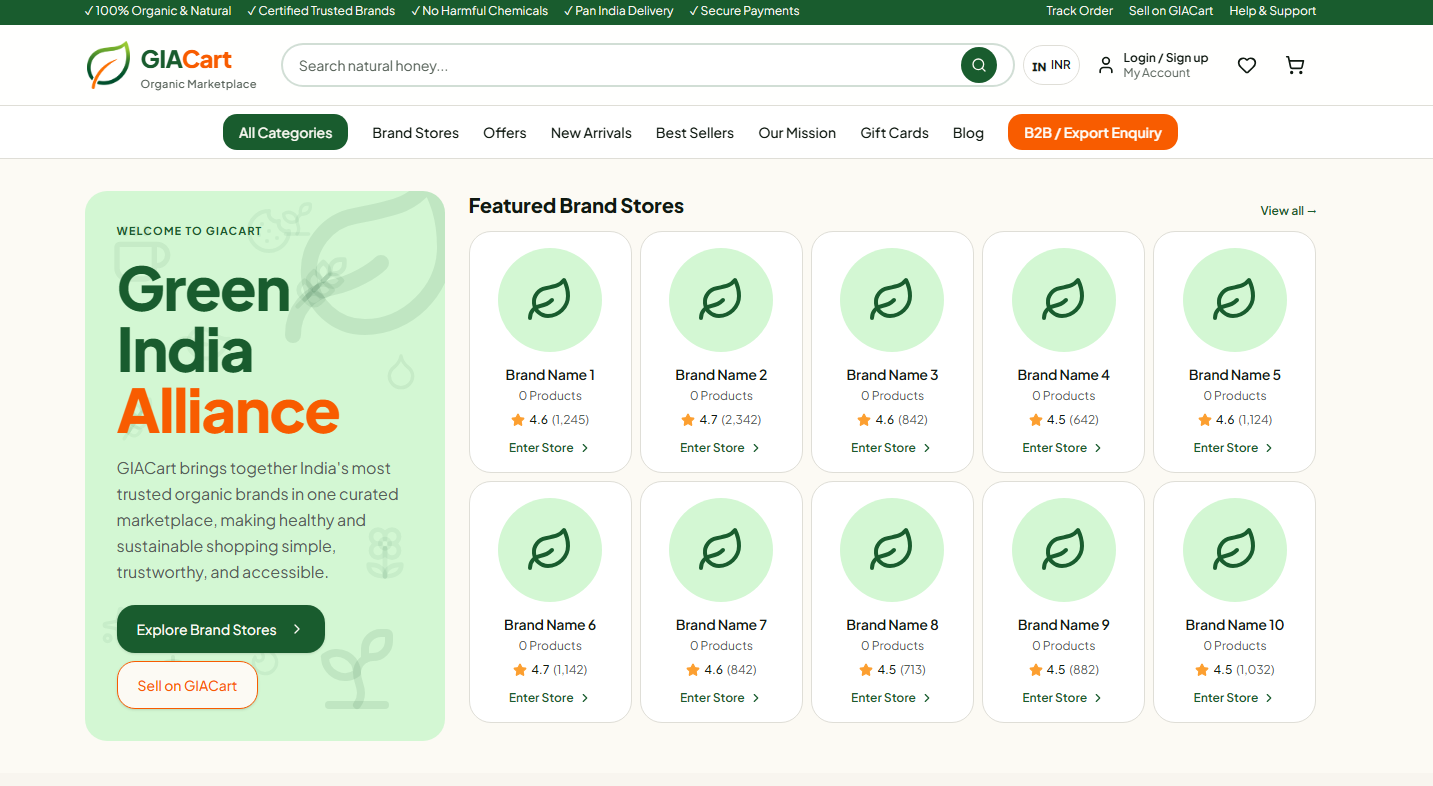1433x786 pixels.
Task: Click B2B / Export Enquiry button
Action: pyautogui.click(x=1093, y=133)
